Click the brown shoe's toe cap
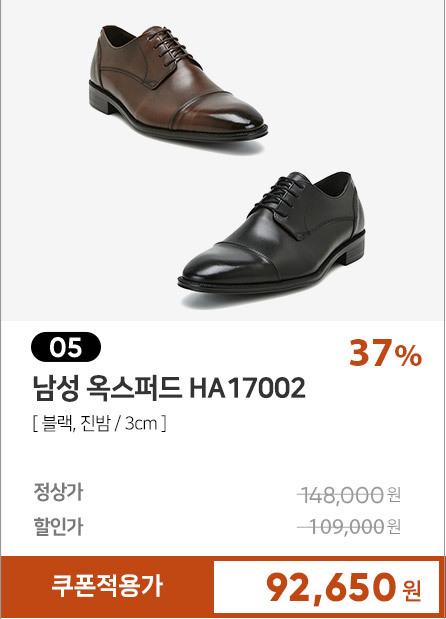This screenshot has width=446, height=619. click(x=219, y=113)
